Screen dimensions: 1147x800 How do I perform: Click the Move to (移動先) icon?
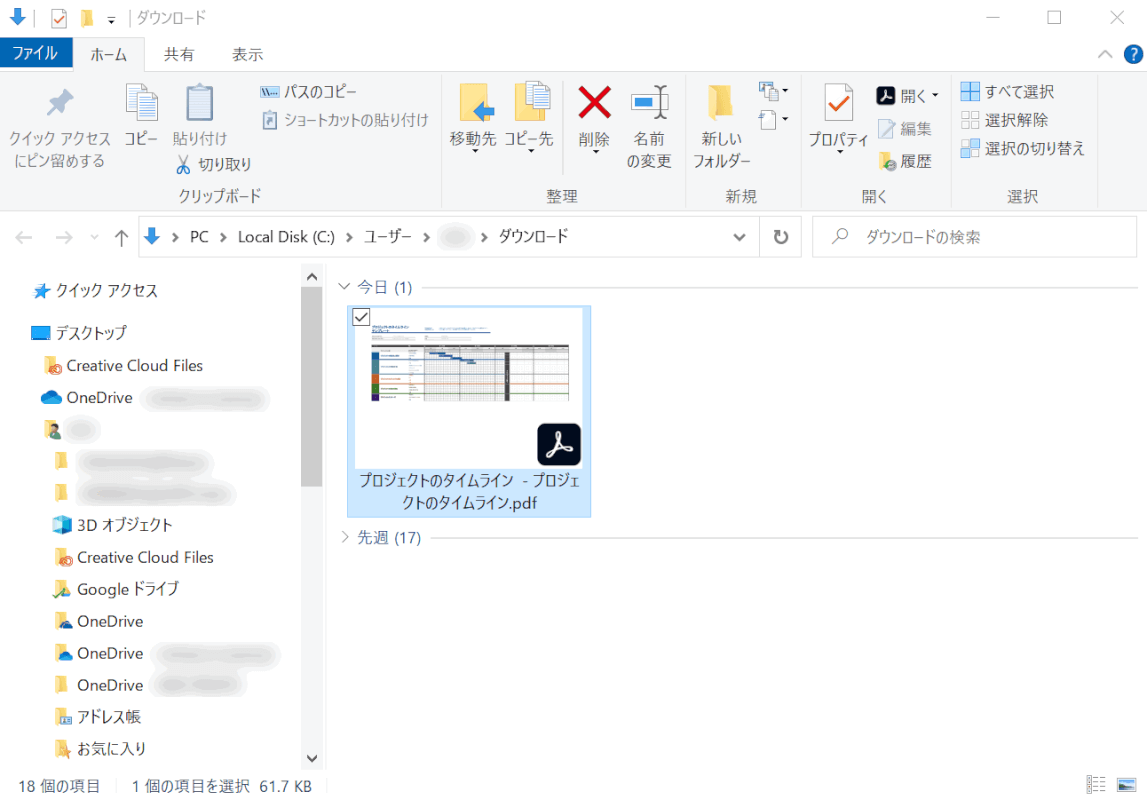click(x=472, y=103)
